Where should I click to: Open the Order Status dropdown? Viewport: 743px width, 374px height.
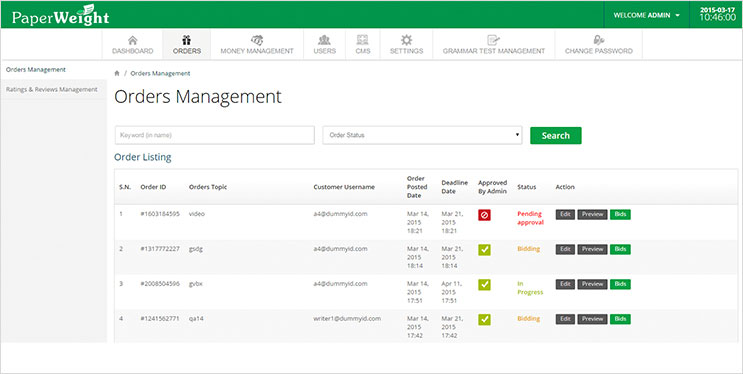(422, 135)
